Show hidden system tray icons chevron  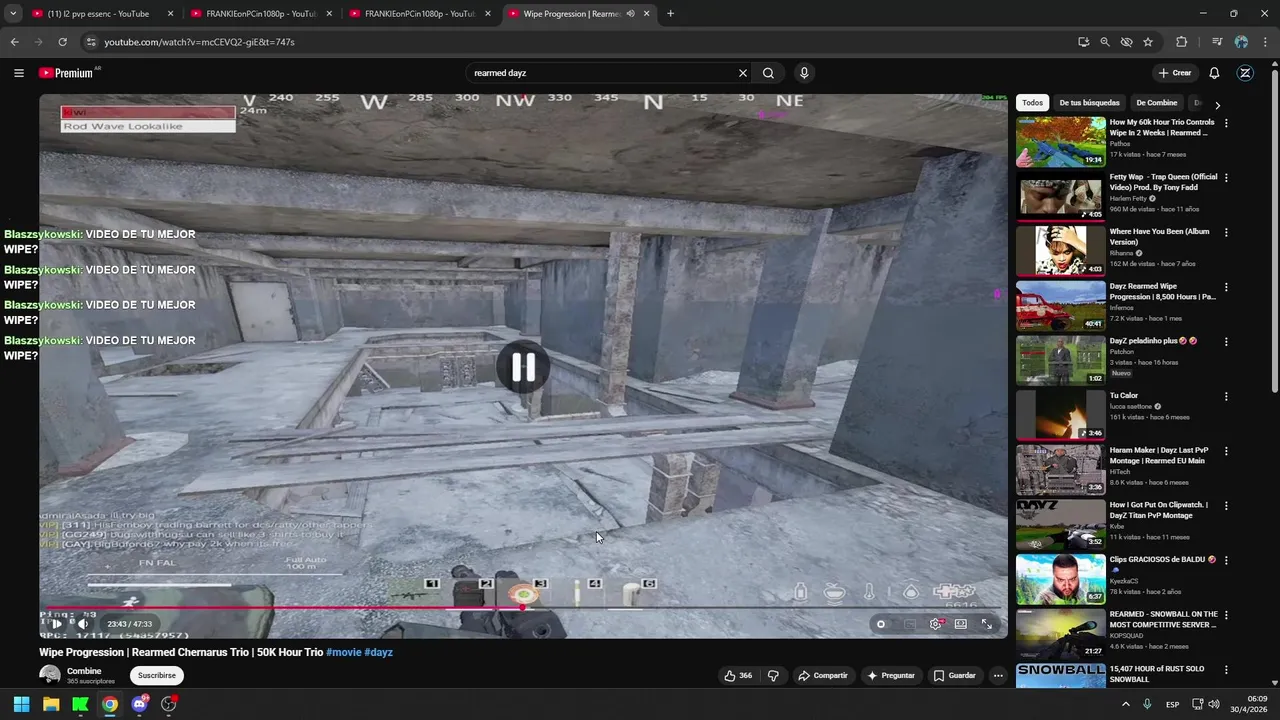[1126, 704]
